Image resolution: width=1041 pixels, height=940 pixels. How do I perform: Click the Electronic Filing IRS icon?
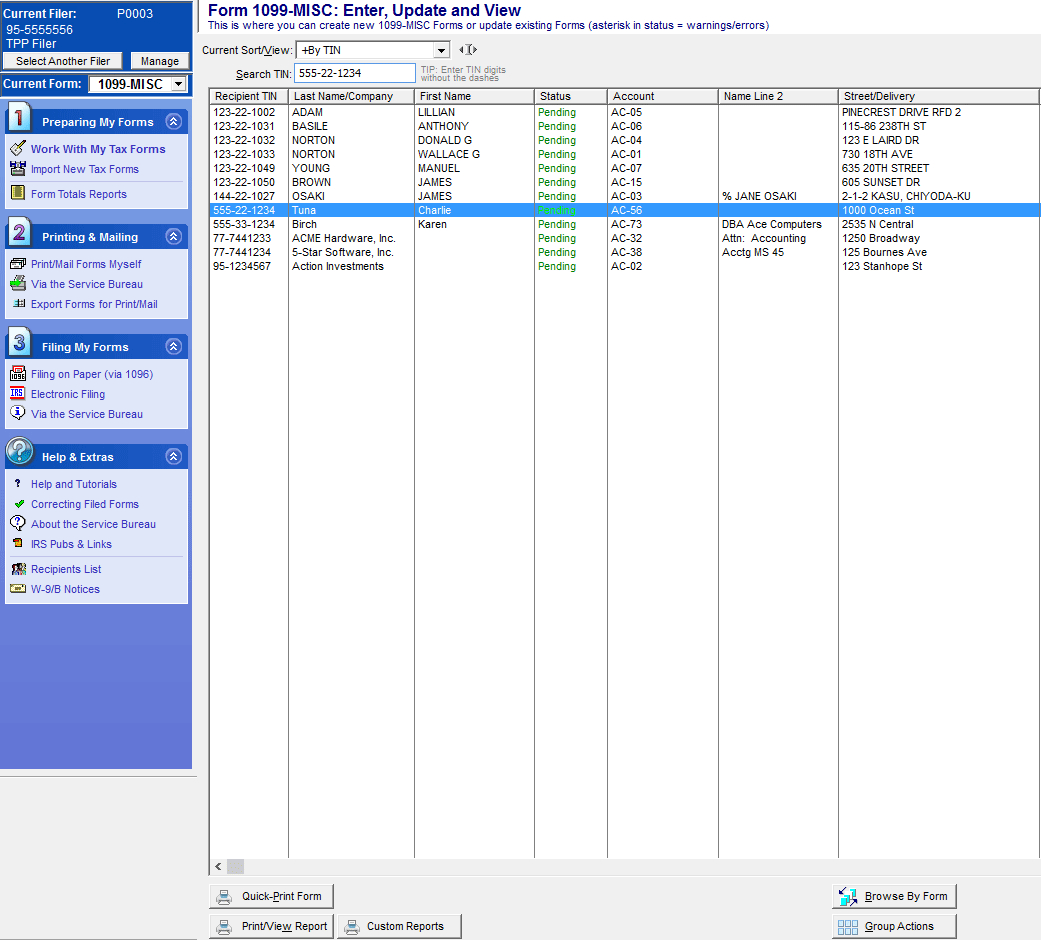(17, 394)
